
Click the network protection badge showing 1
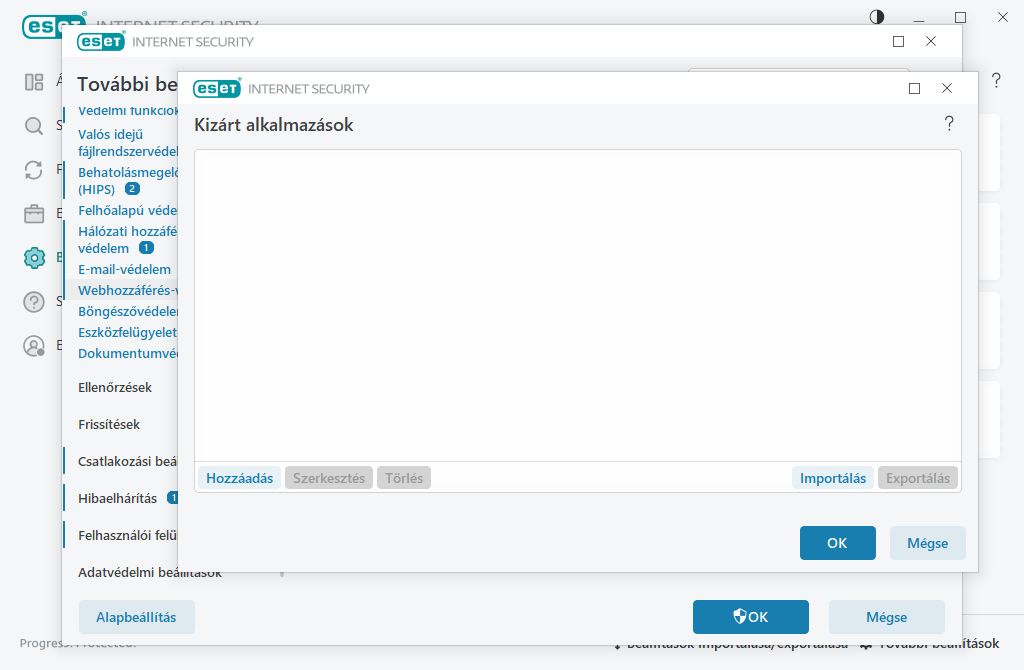pyautogui.click(x=146, y=247)
